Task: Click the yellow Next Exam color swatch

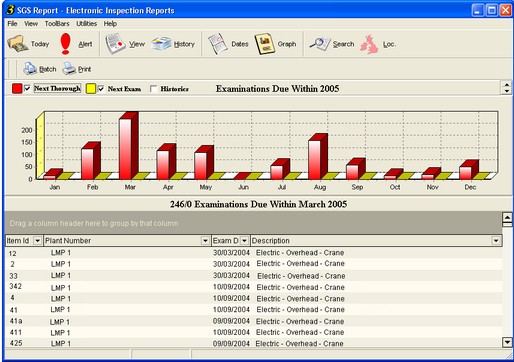Action: click(91, 89)
